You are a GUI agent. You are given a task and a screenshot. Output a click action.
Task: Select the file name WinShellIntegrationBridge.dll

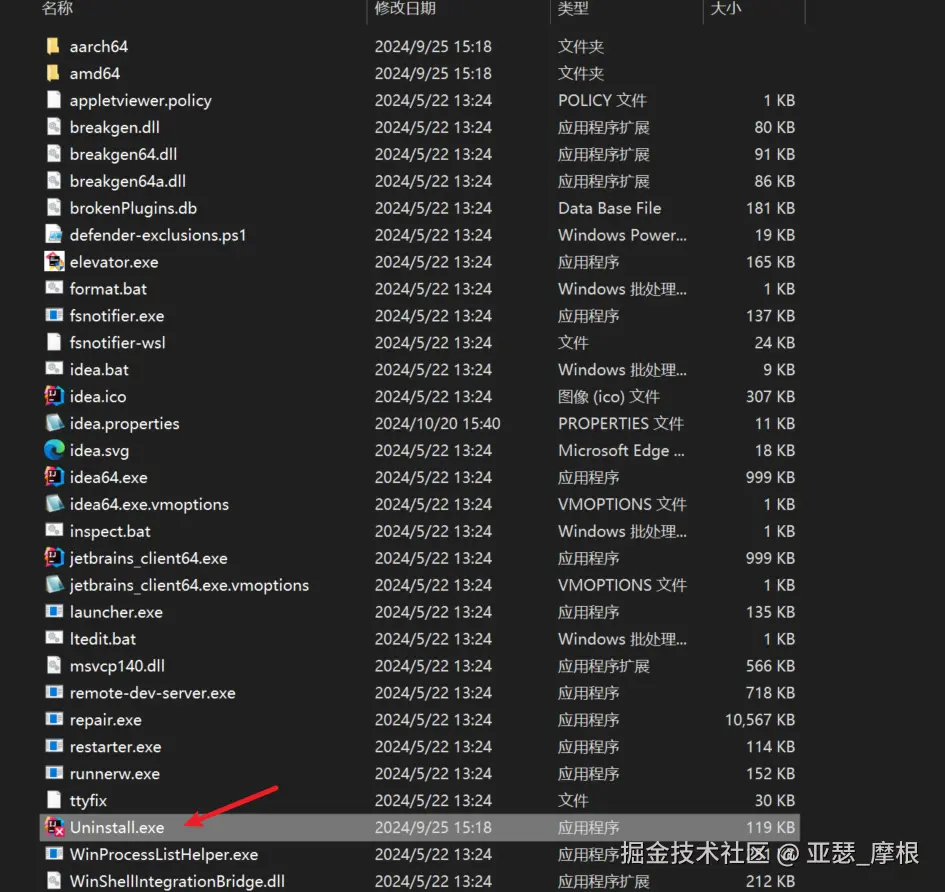tap(177, 881)
